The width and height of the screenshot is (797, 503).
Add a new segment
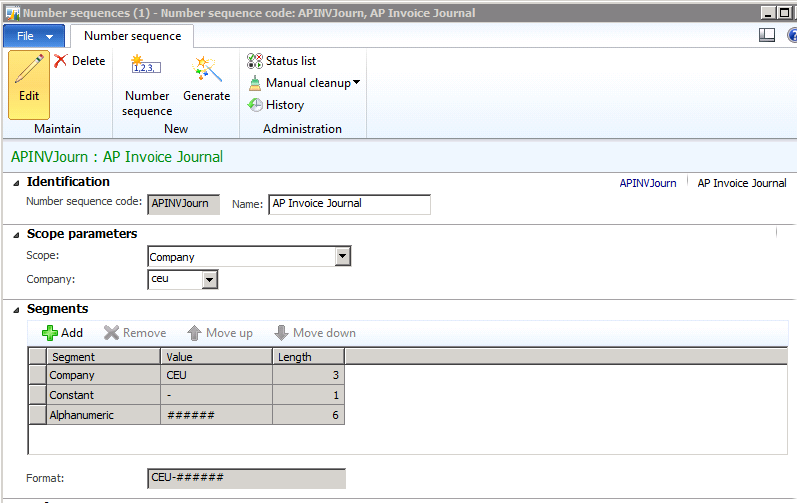pyautogui.click(x=62, y=333)
